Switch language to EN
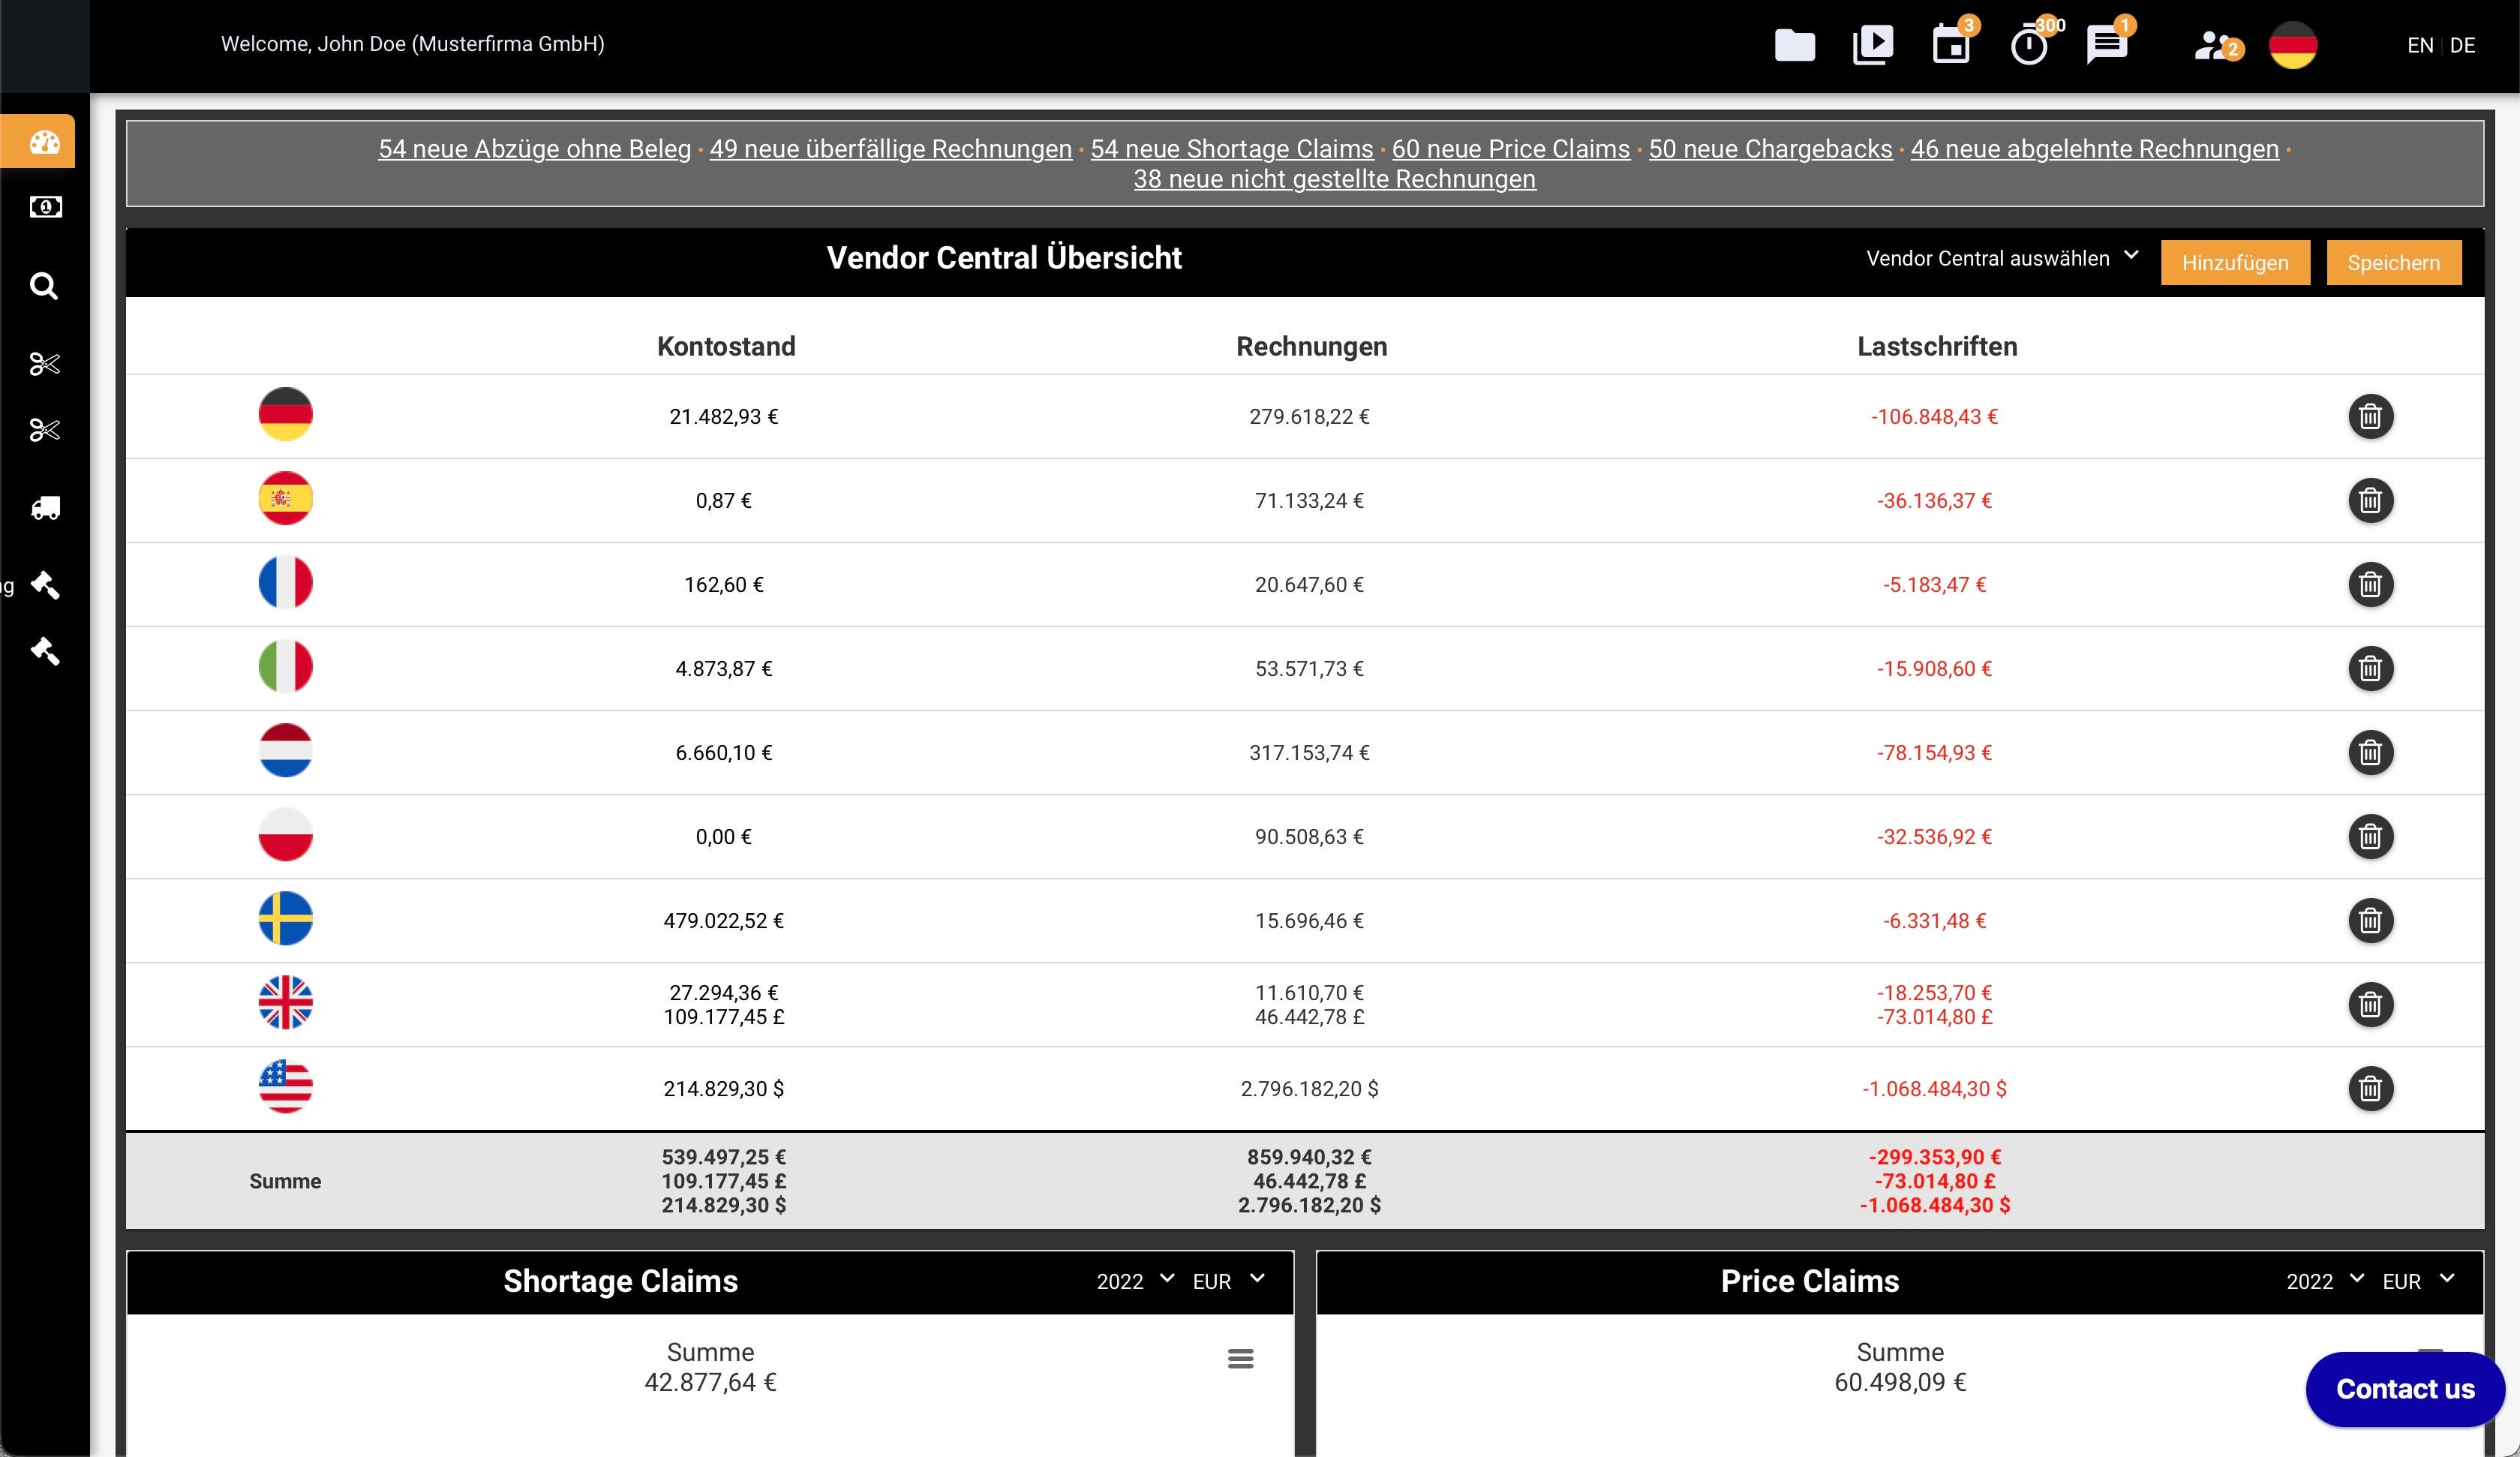The width and height of the screenshot is (2520, 1457). point(2420,46)
